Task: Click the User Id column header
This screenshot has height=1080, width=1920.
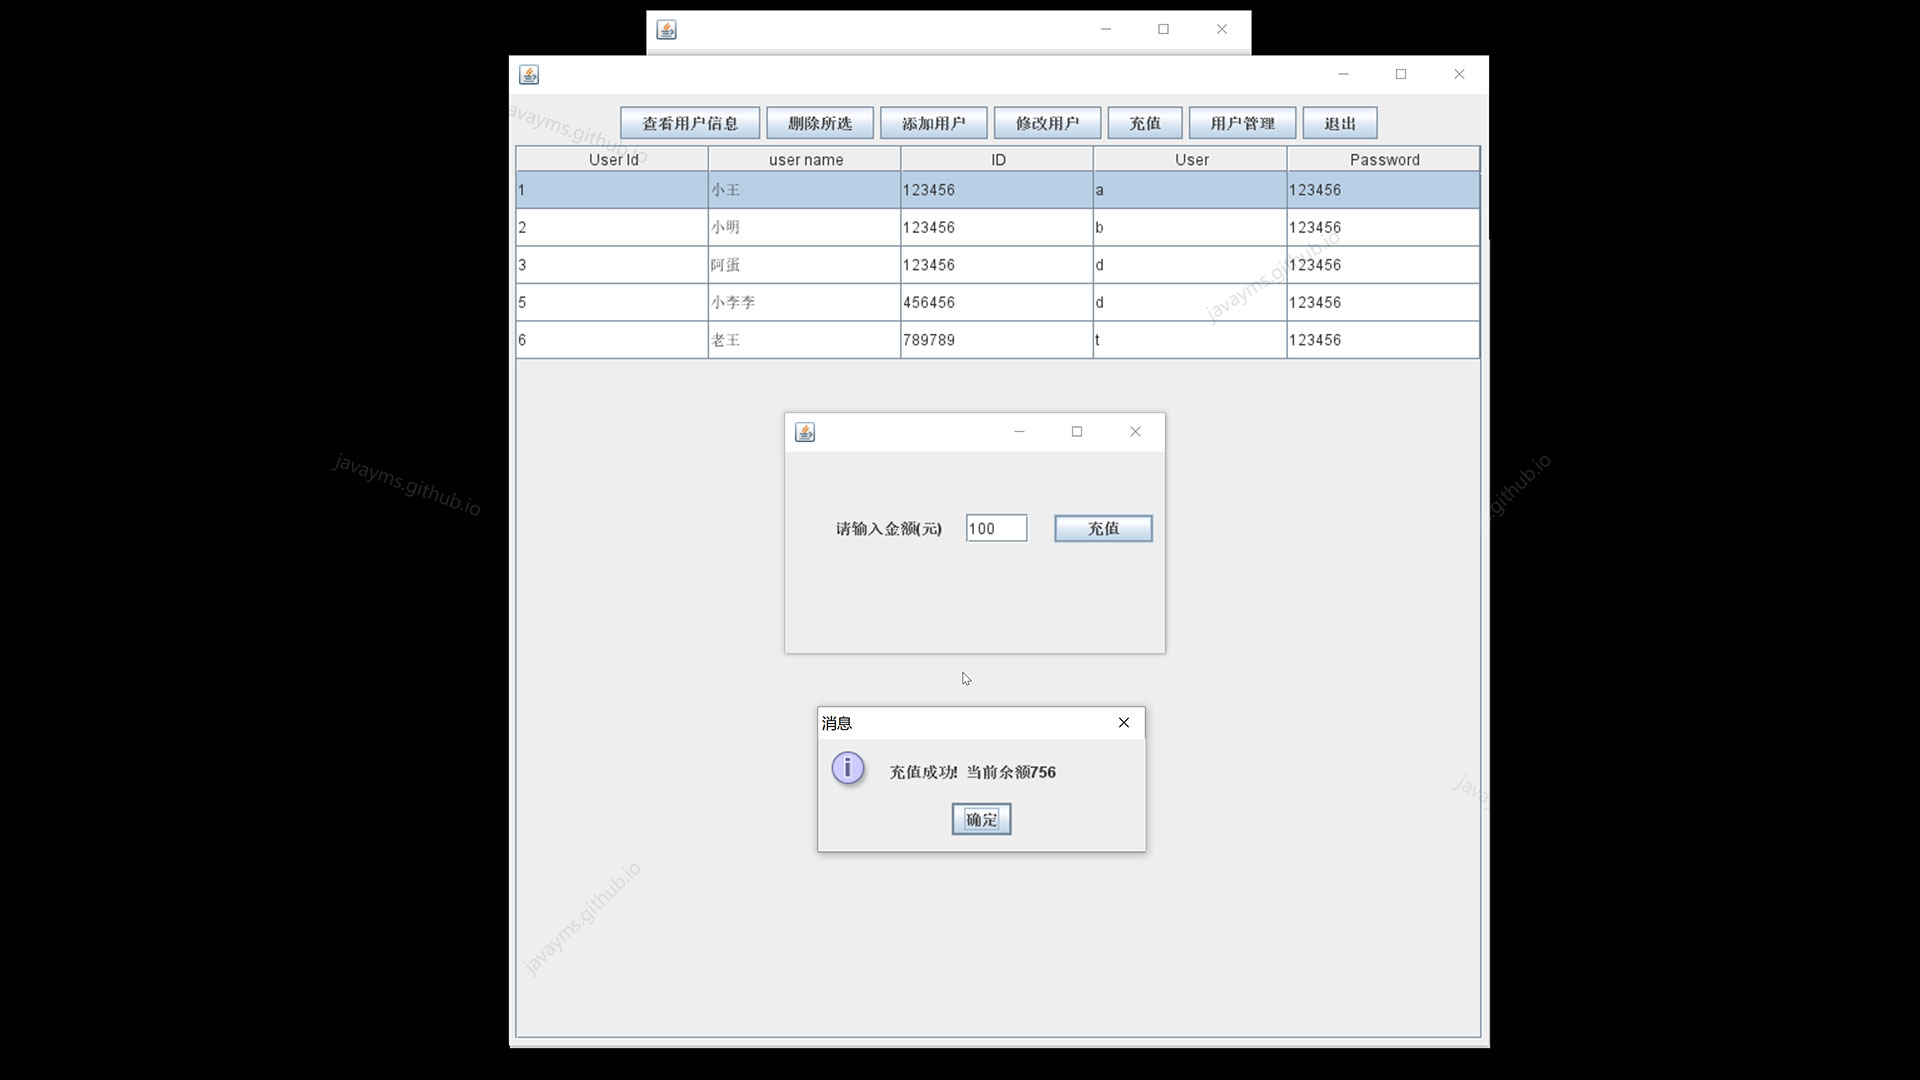Action: point(611,158)
